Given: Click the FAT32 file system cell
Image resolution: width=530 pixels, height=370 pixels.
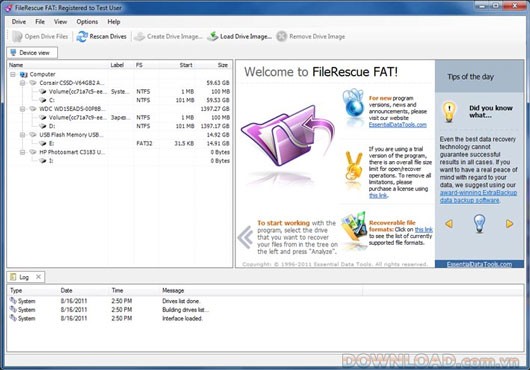Looking at the screenshot, I should pos(144,143).
